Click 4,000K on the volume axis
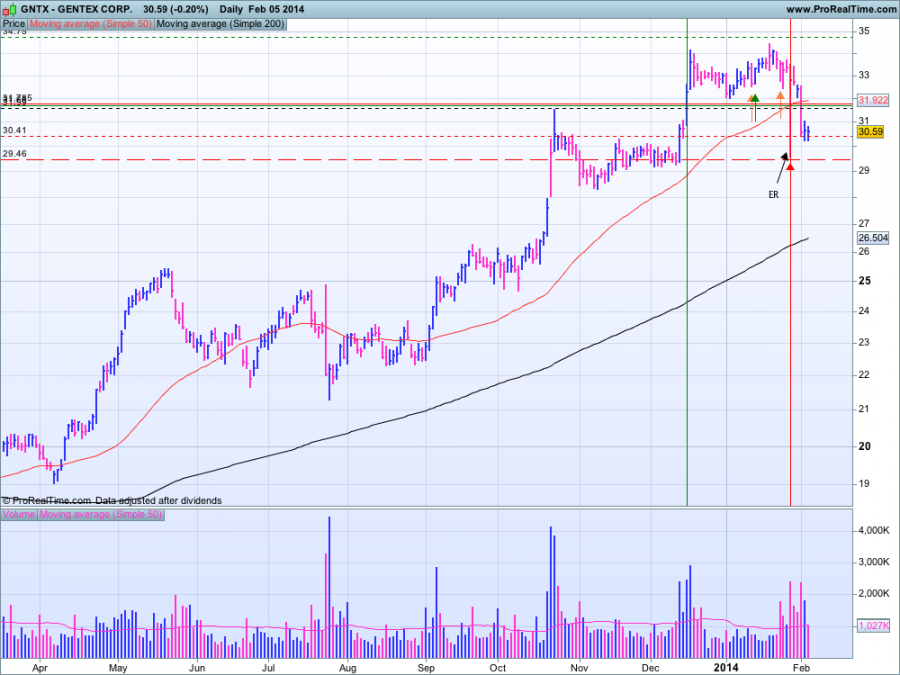The height and width of the screenshot is (675, 900). click(x=874, y=530)
